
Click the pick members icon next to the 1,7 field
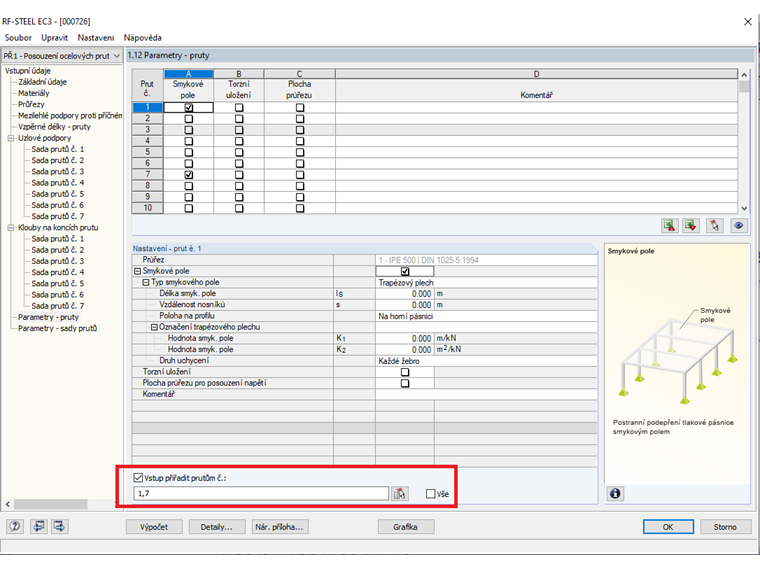point(400,493)
